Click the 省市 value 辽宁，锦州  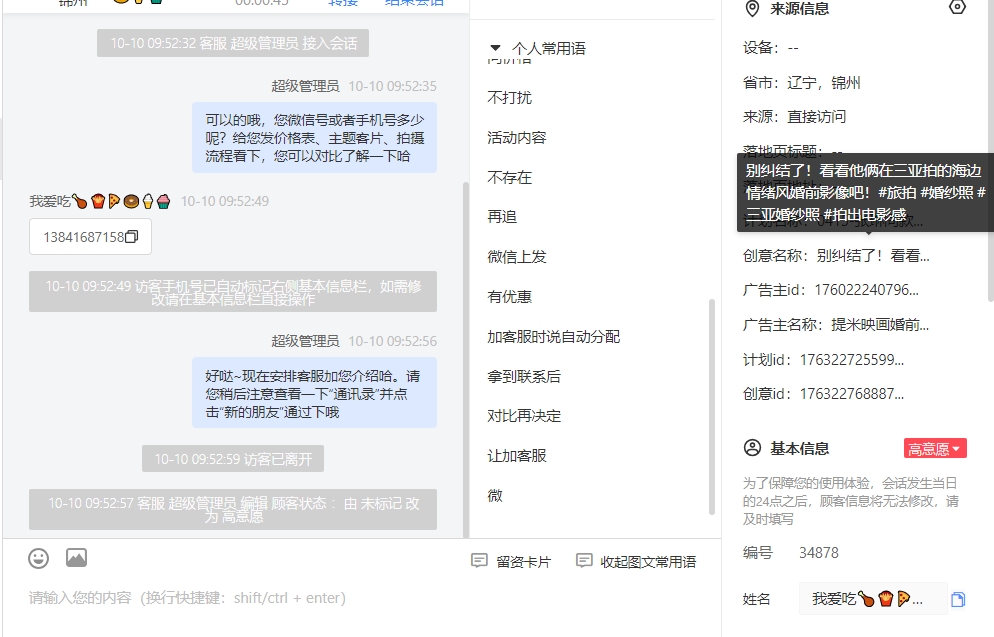823,83
